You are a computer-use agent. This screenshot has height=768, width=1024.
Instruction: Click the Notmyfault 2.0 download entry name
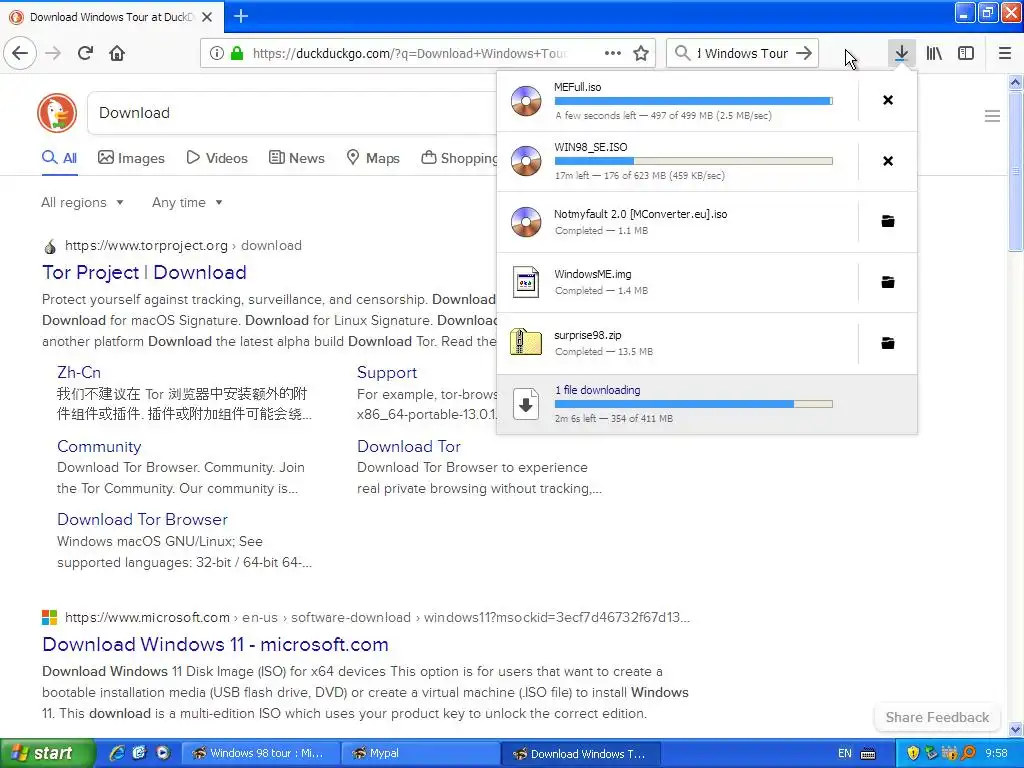click(x=641, y=214)
